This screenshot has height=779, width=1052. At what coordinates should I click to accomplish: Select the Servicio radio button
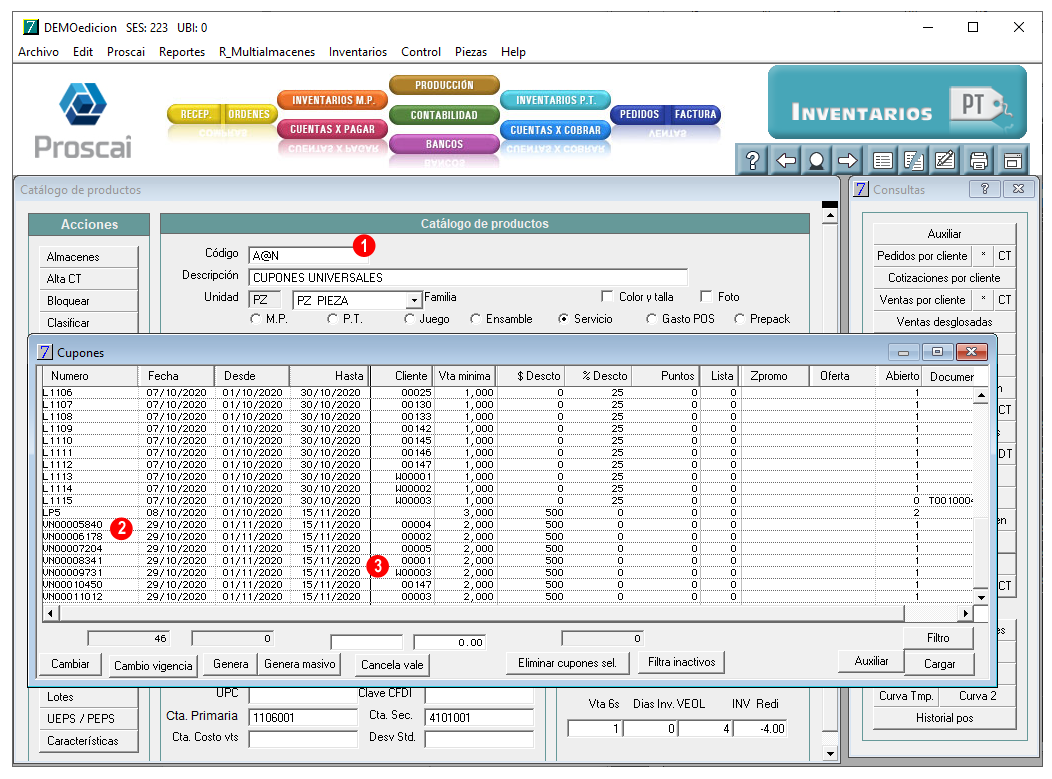click(x=564, y=319)
